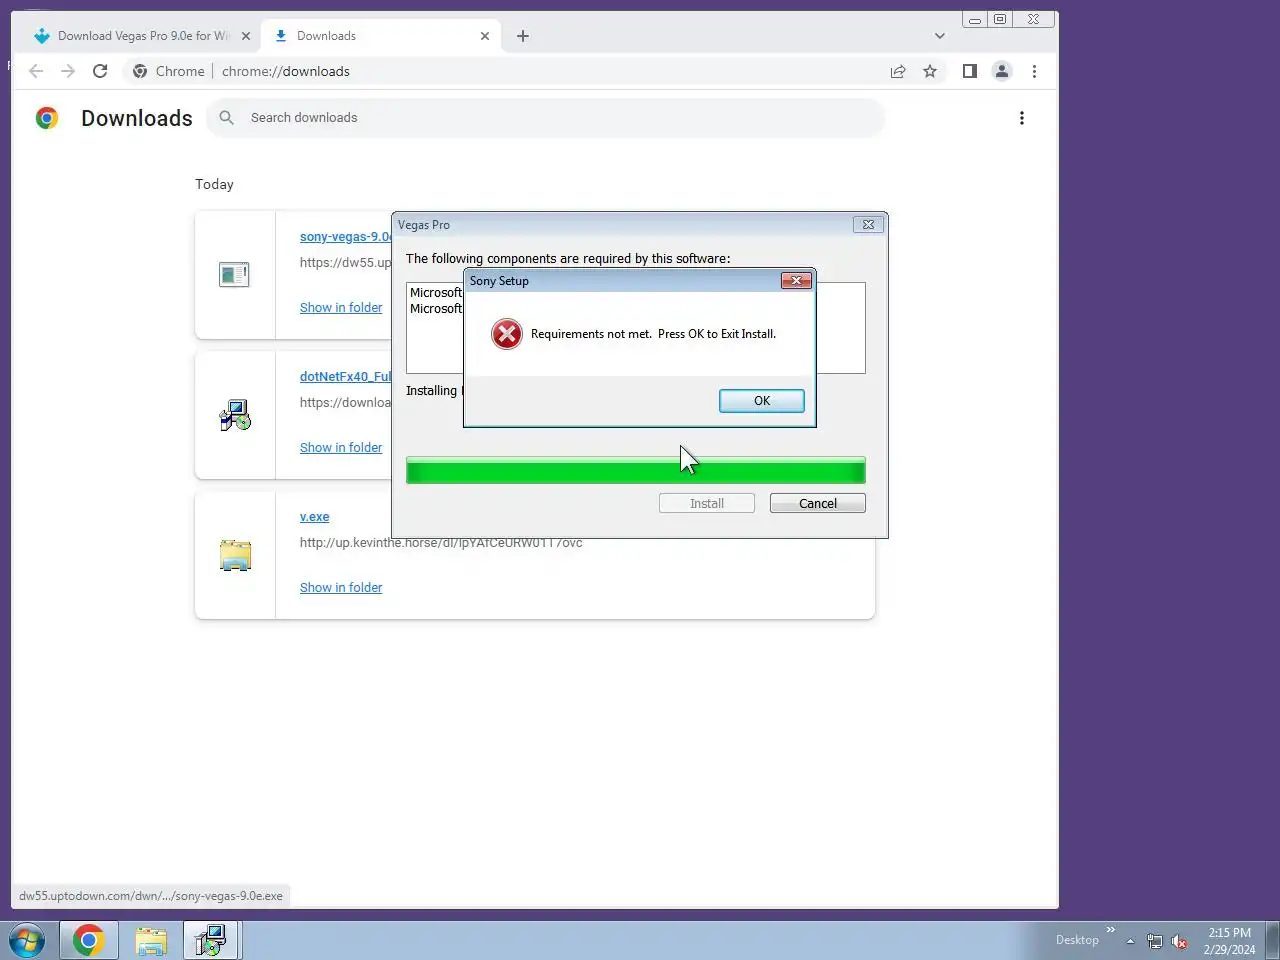The image size is (1280, 960).
Task: Click the sony-vegas file icon
Action: (234, 274)
